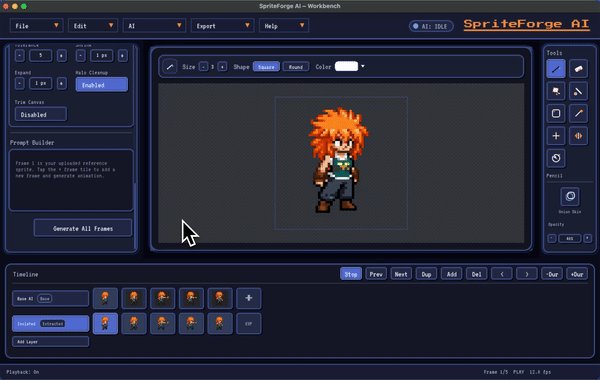Increase frame duration with +Dur
Image resolution: width=600 pixels, height=380 pixels.
click(577, 274)
